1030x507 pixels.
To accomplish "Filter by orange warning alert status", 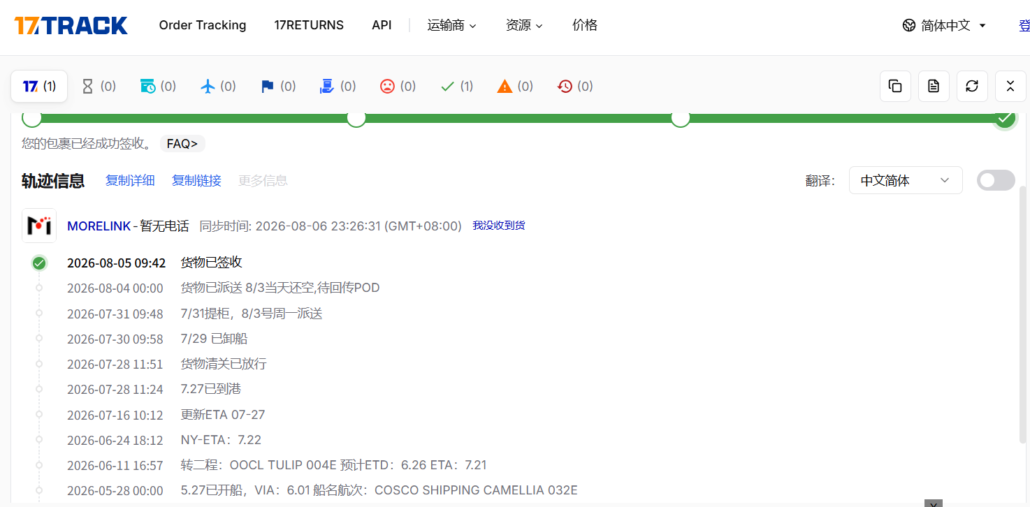I will click(515, 86).
